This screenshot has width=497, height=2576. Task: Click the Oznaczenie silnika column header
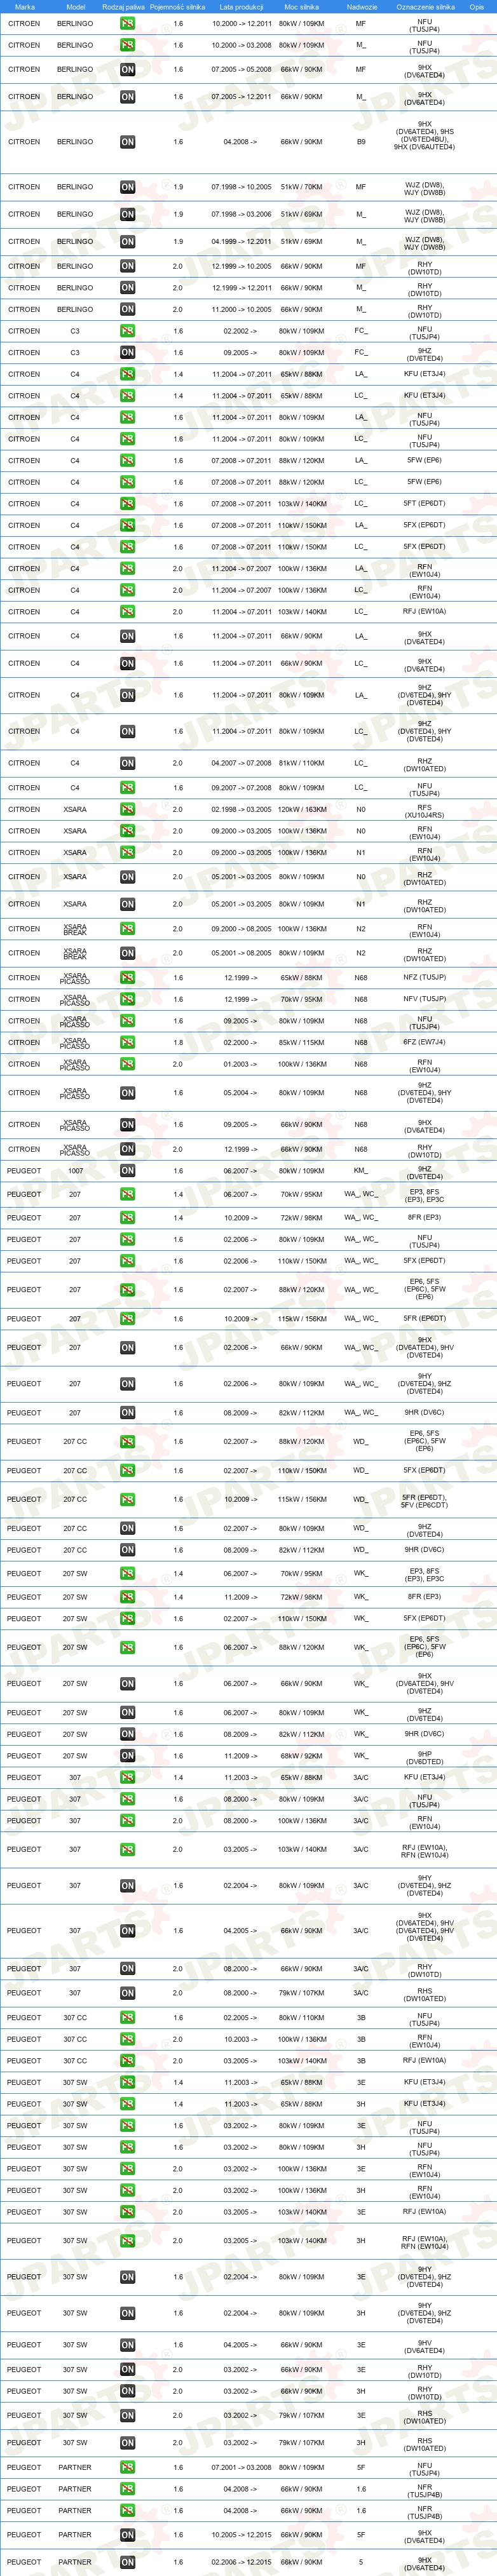[x=425, y=7]
